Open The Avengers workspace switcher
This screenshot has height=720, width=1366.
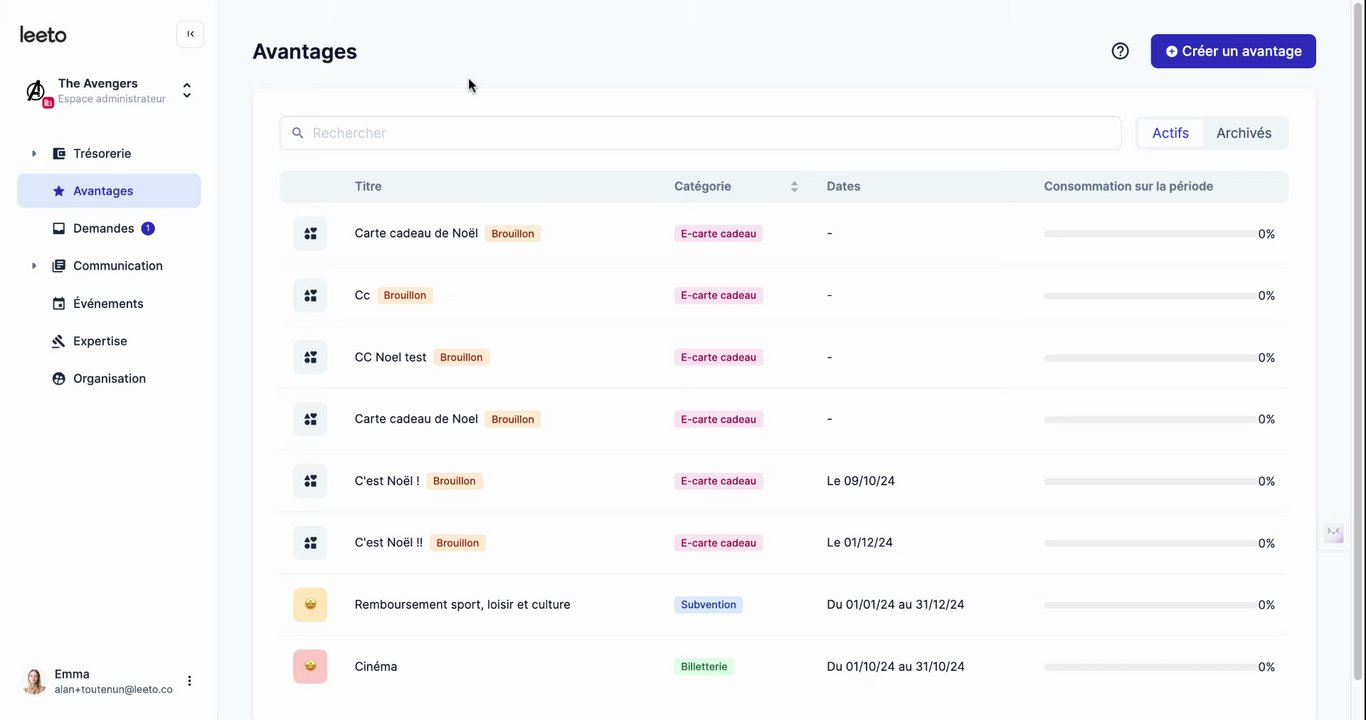[x=186, y=91]
